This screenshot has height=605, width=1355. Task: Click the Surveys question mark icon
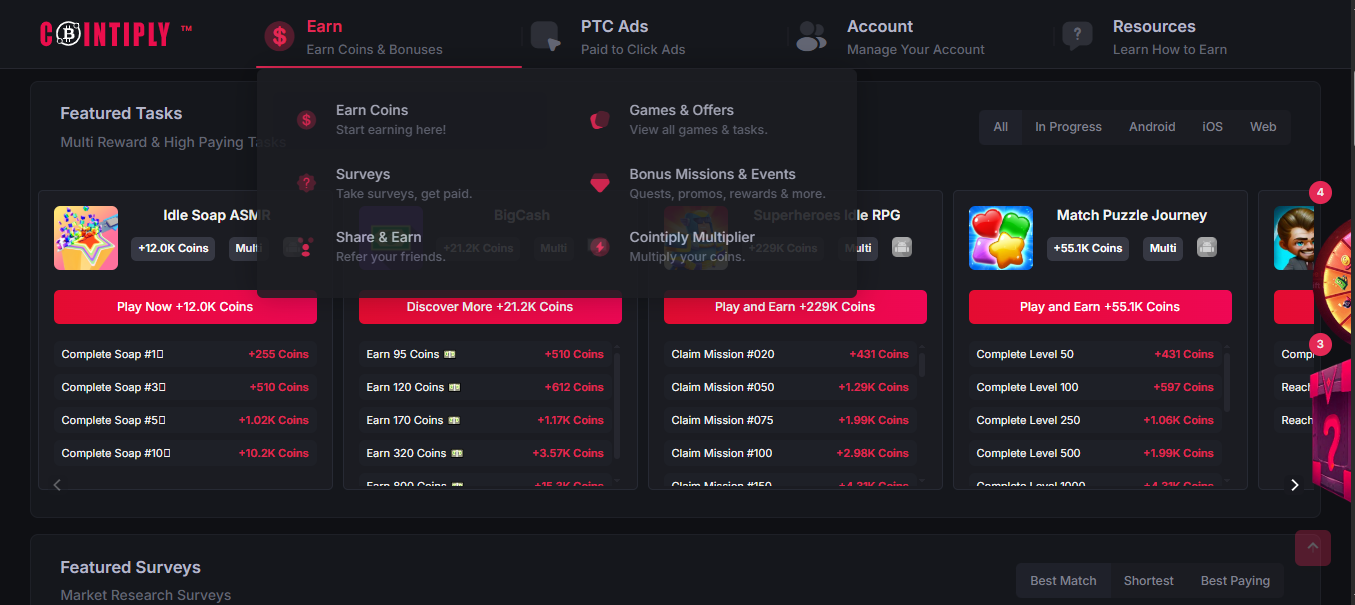307,183
